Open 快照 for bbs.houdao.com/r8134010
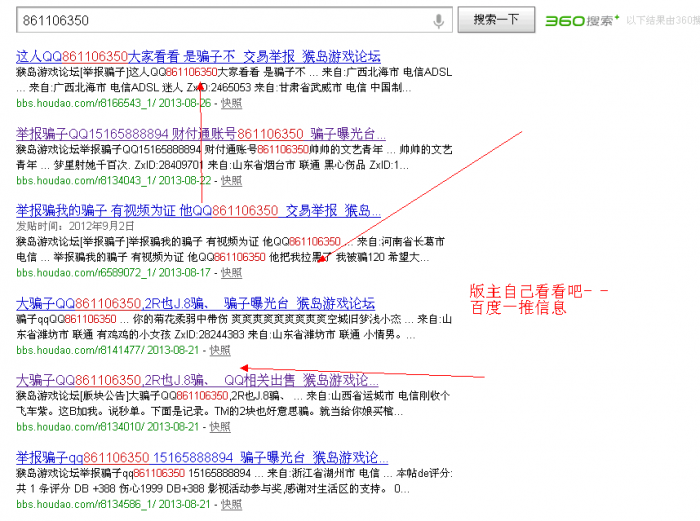The image size is (700, 521). coord(220,427)
